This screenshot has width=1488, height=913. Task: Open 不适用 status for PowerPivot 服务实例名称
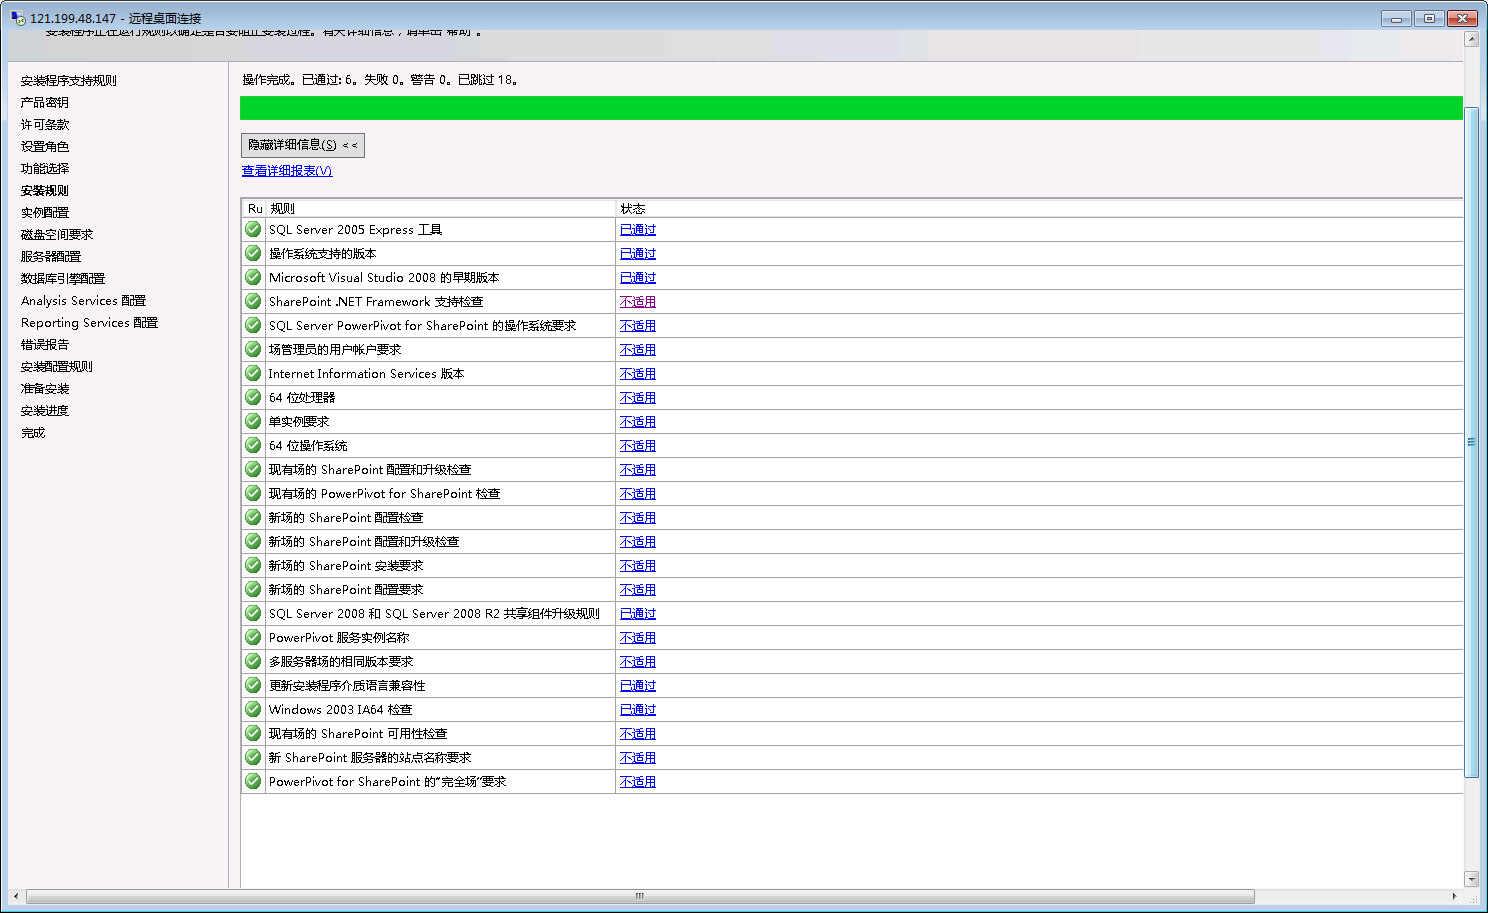click(638, 638)
